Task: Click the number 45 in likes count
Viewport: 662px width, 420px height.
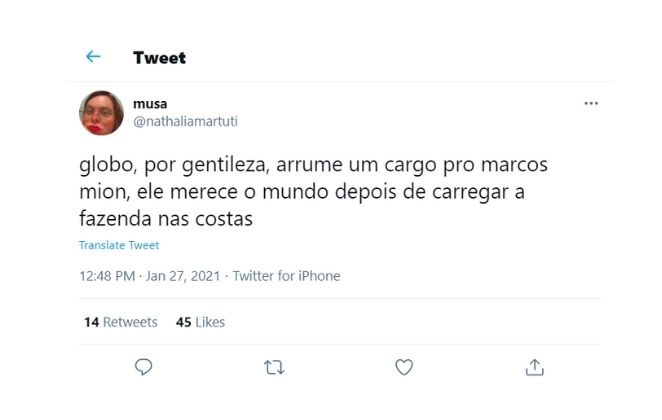Action: [x=183, y=322]
